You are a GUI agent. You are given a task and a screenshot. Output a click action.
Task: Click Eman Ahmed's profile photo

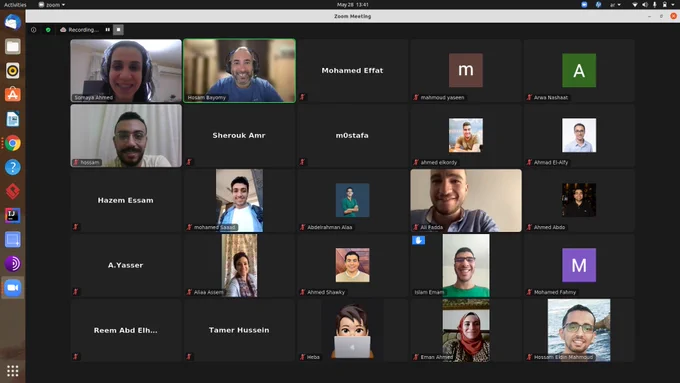coord(466,330)
